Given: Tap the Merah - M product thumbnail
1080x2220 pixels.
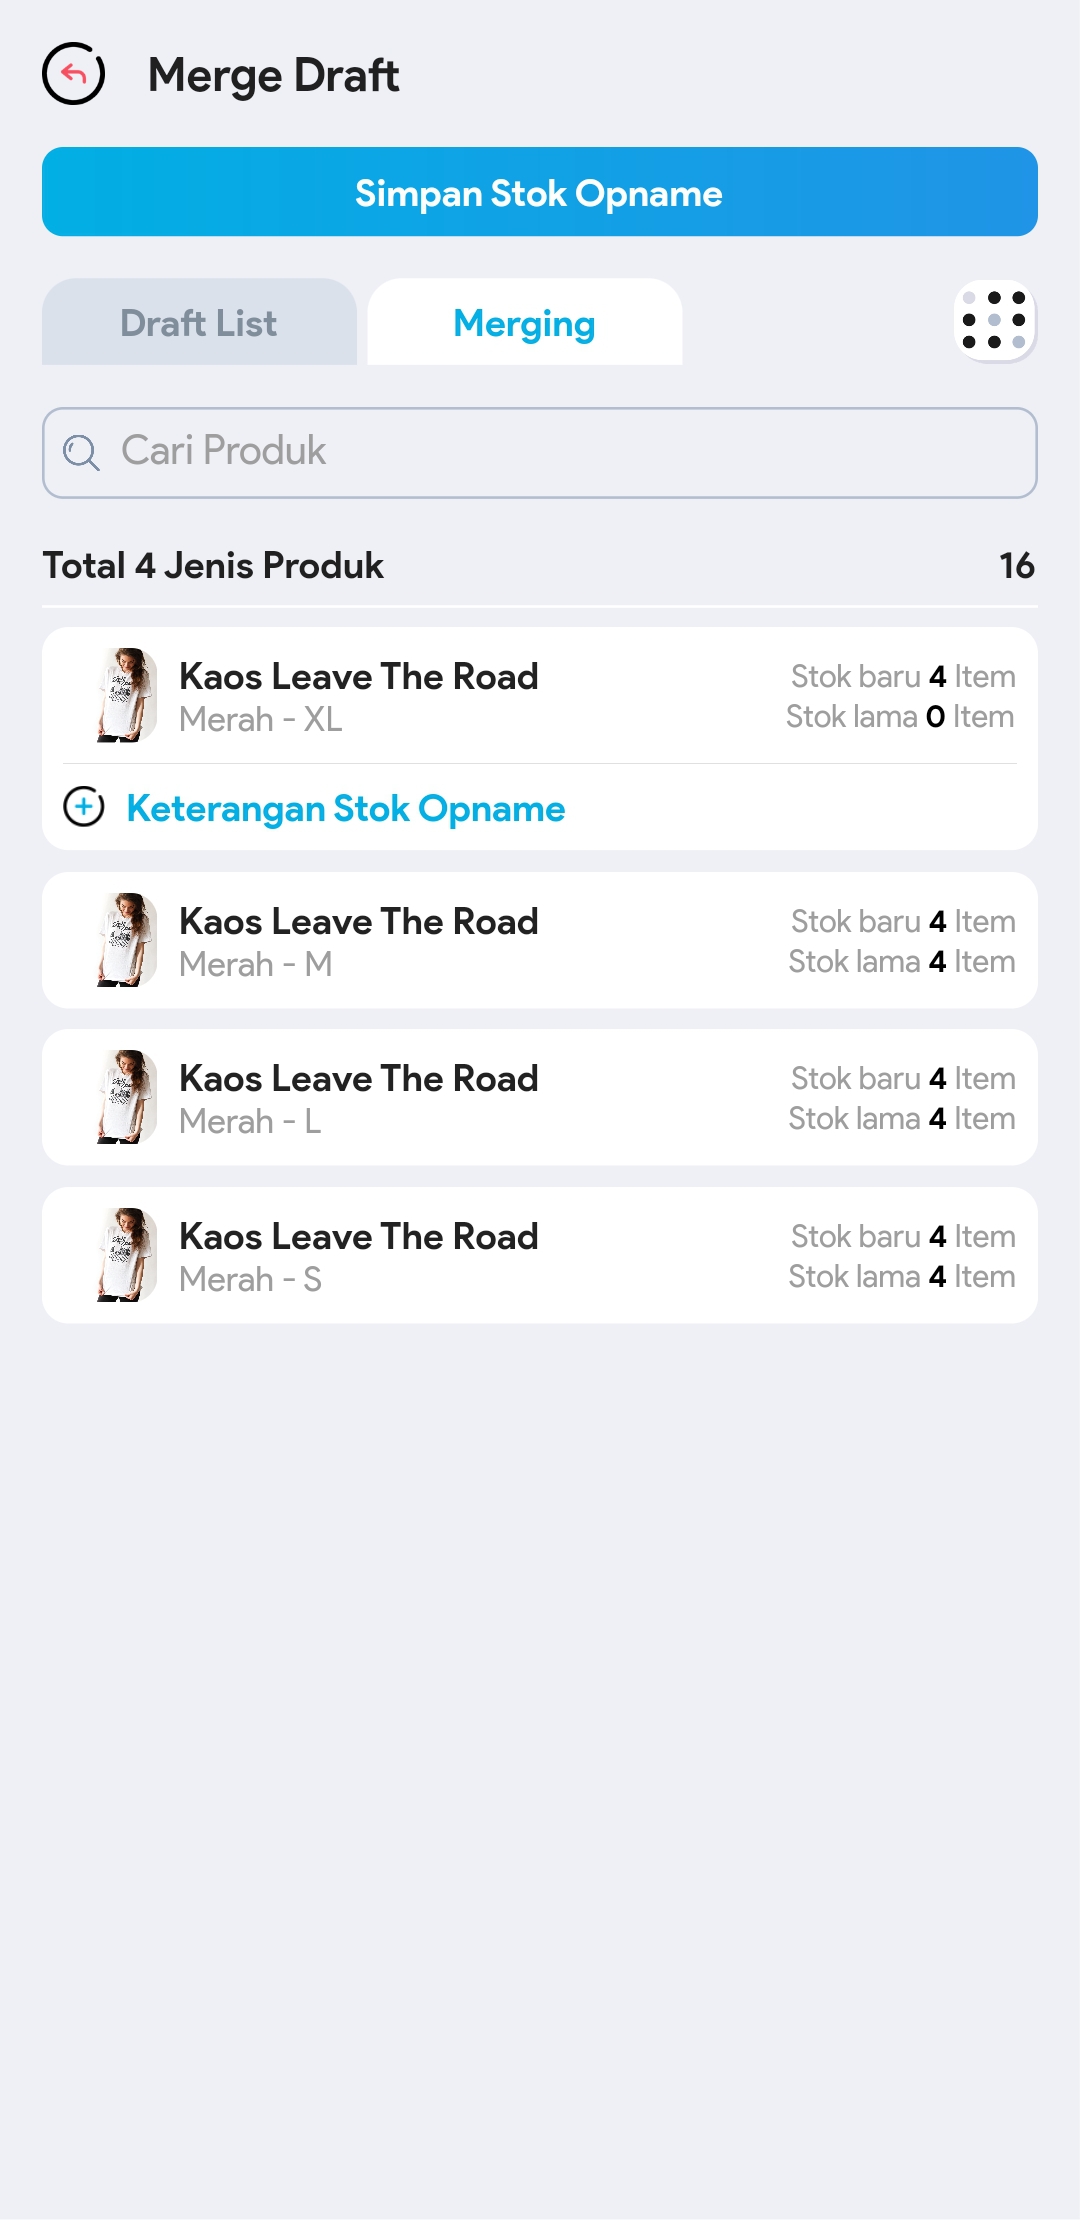Looking at the screenshot, I should coord(126,940).
